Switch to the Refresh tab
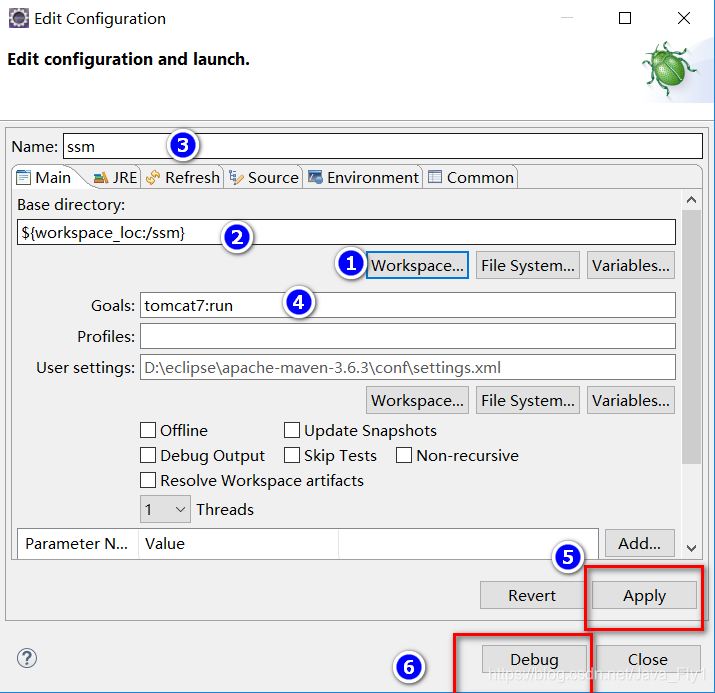This screenshot has width=715, height=693. [182, 177]
